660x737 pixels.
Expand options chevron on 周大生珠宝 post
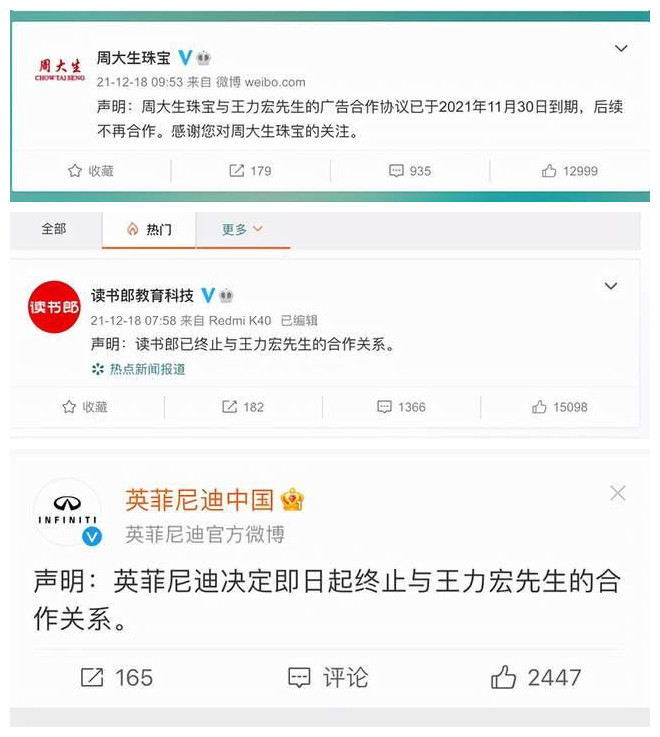pos(621,48)
